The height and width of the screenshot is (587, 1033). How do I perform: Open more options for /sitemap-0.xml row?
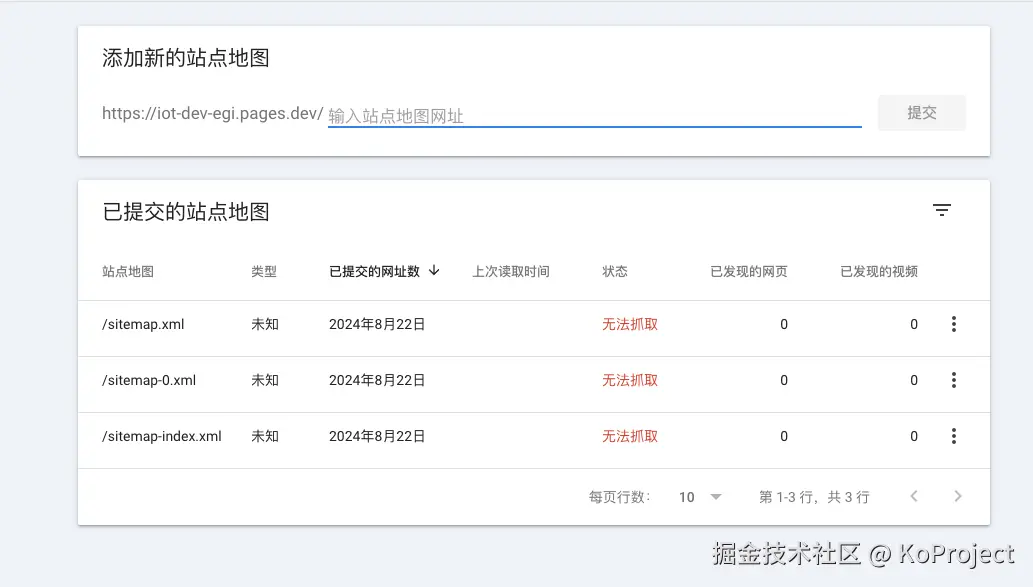pos(954,380)
